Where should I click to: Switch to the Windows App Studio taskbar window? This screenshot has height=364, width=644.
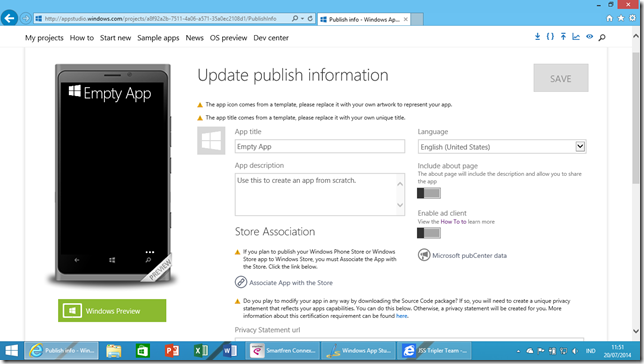[358, 351]
